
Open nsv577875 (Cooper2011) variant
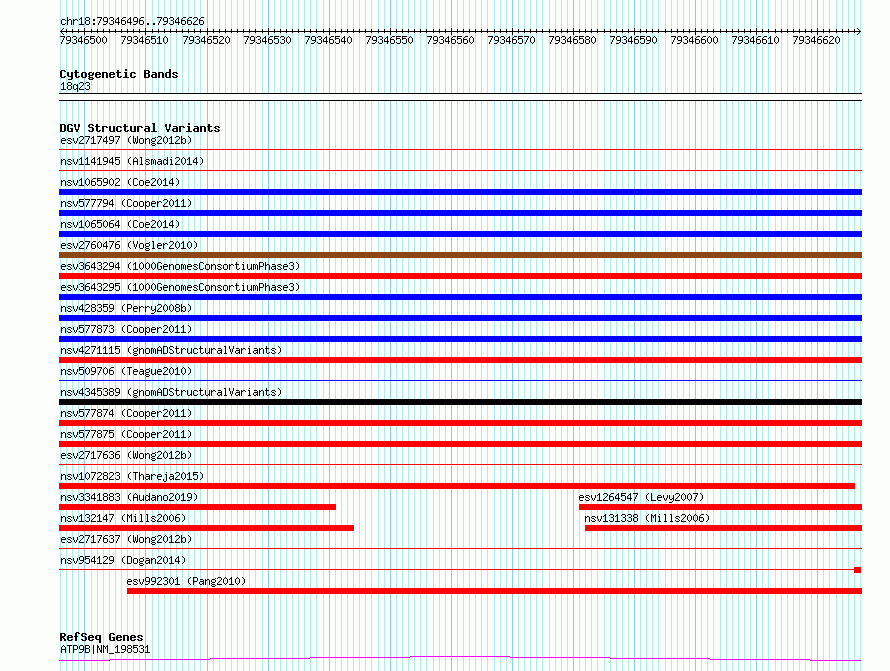[x=126, y=434]
